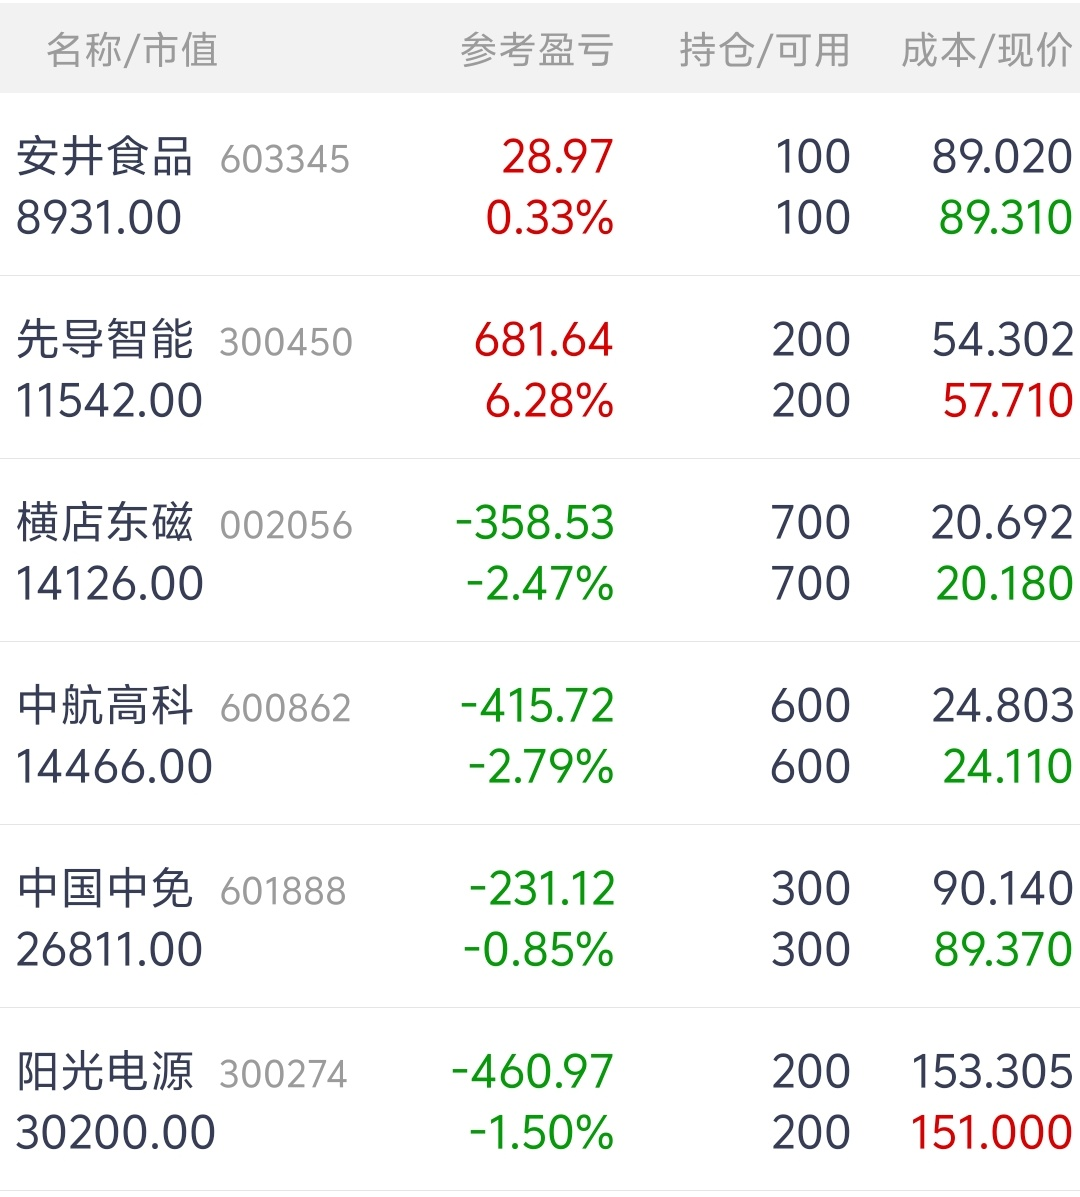1080x1197 pixels.
Task: Tap market value 14126.00
Action: (110, 584)
